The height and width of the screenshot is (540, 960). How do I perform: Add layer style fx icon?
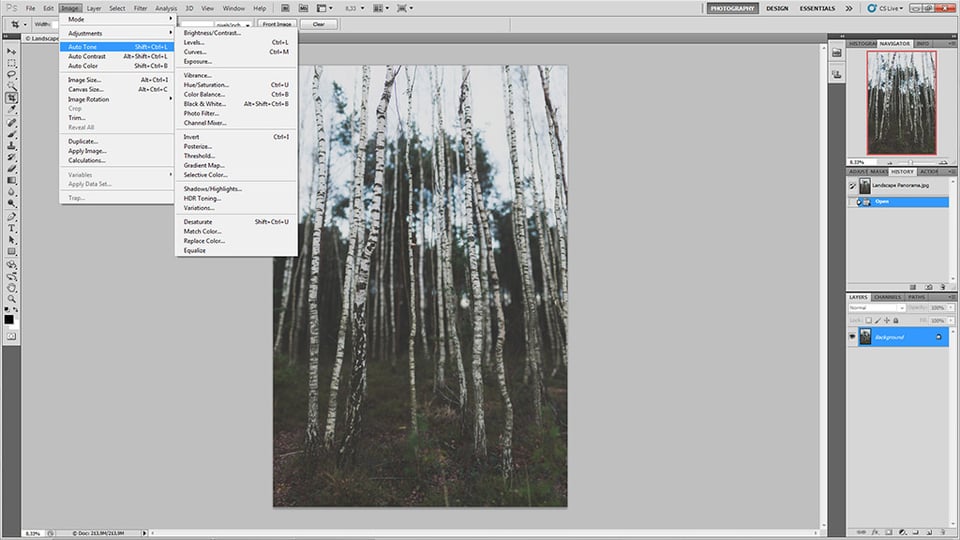pyautogui.click(x=875, y=533)
